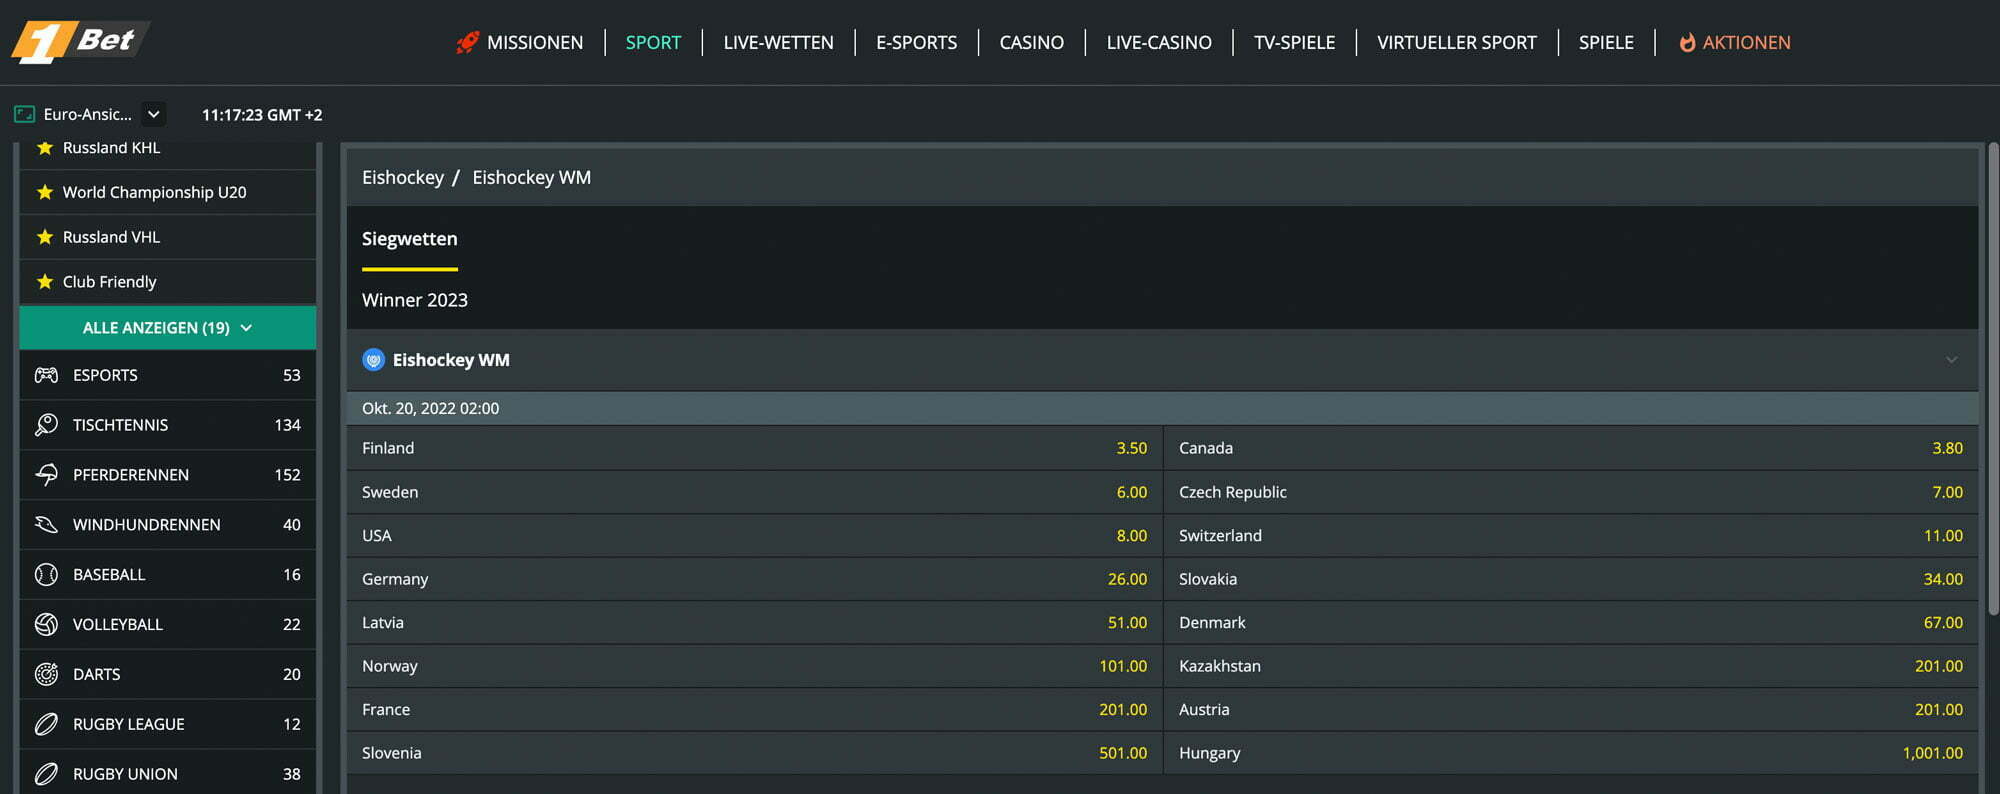Bet on Canada at 3.80
This screenshot has width=2000, height=794.
(1570, 448)
